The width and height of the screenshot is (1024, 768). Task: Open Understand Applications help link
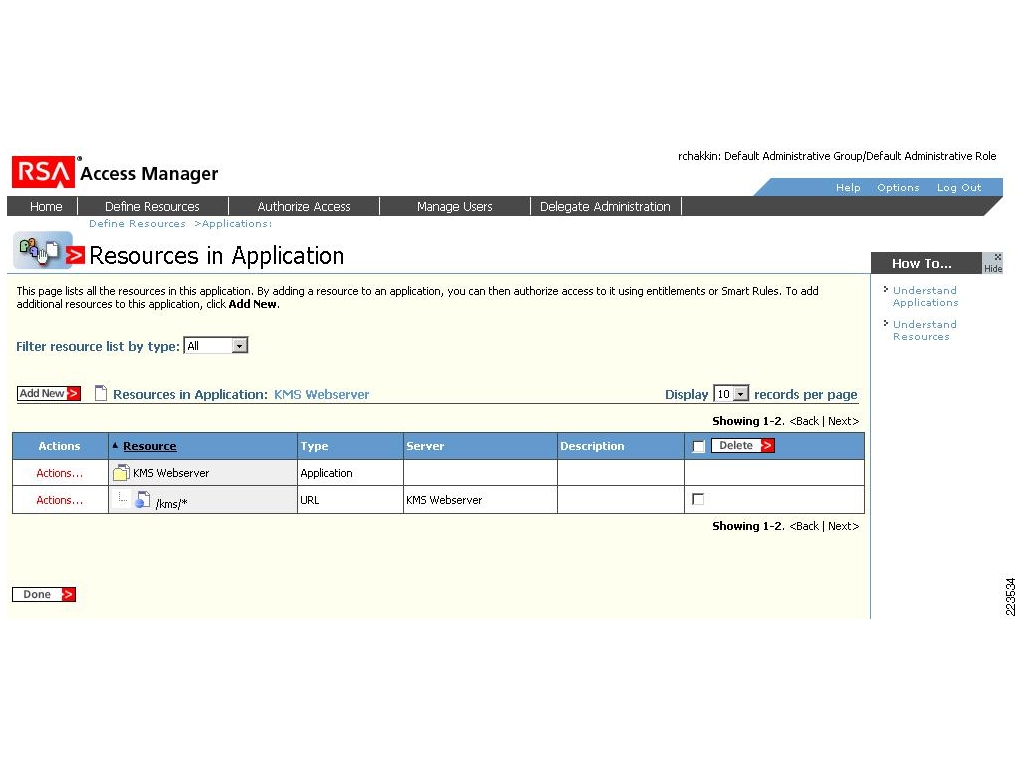[x=925, y=296]
